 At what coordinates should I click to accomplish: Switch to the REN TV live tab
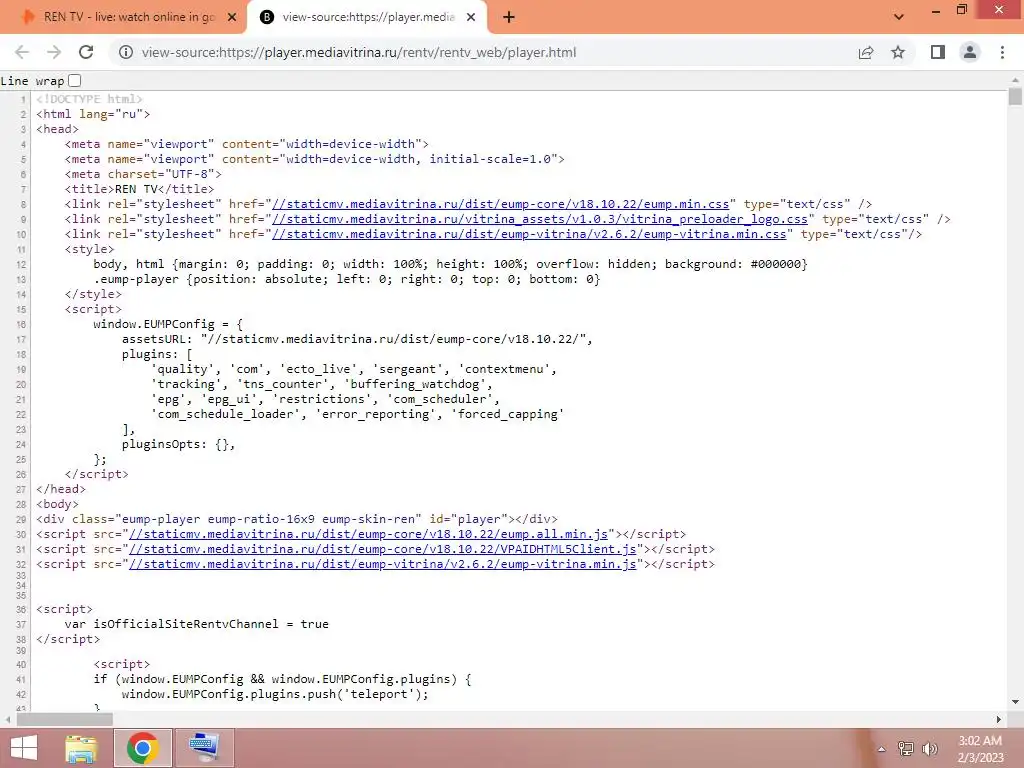click(124, 18)
